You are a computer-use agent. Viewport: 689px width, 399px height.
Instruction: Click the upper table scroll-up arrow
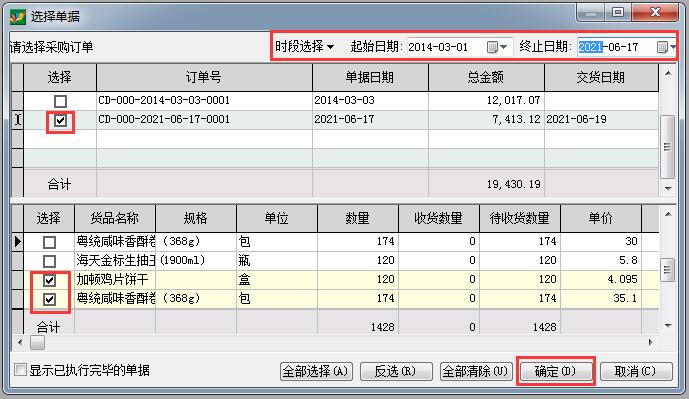tap(668, 74)
